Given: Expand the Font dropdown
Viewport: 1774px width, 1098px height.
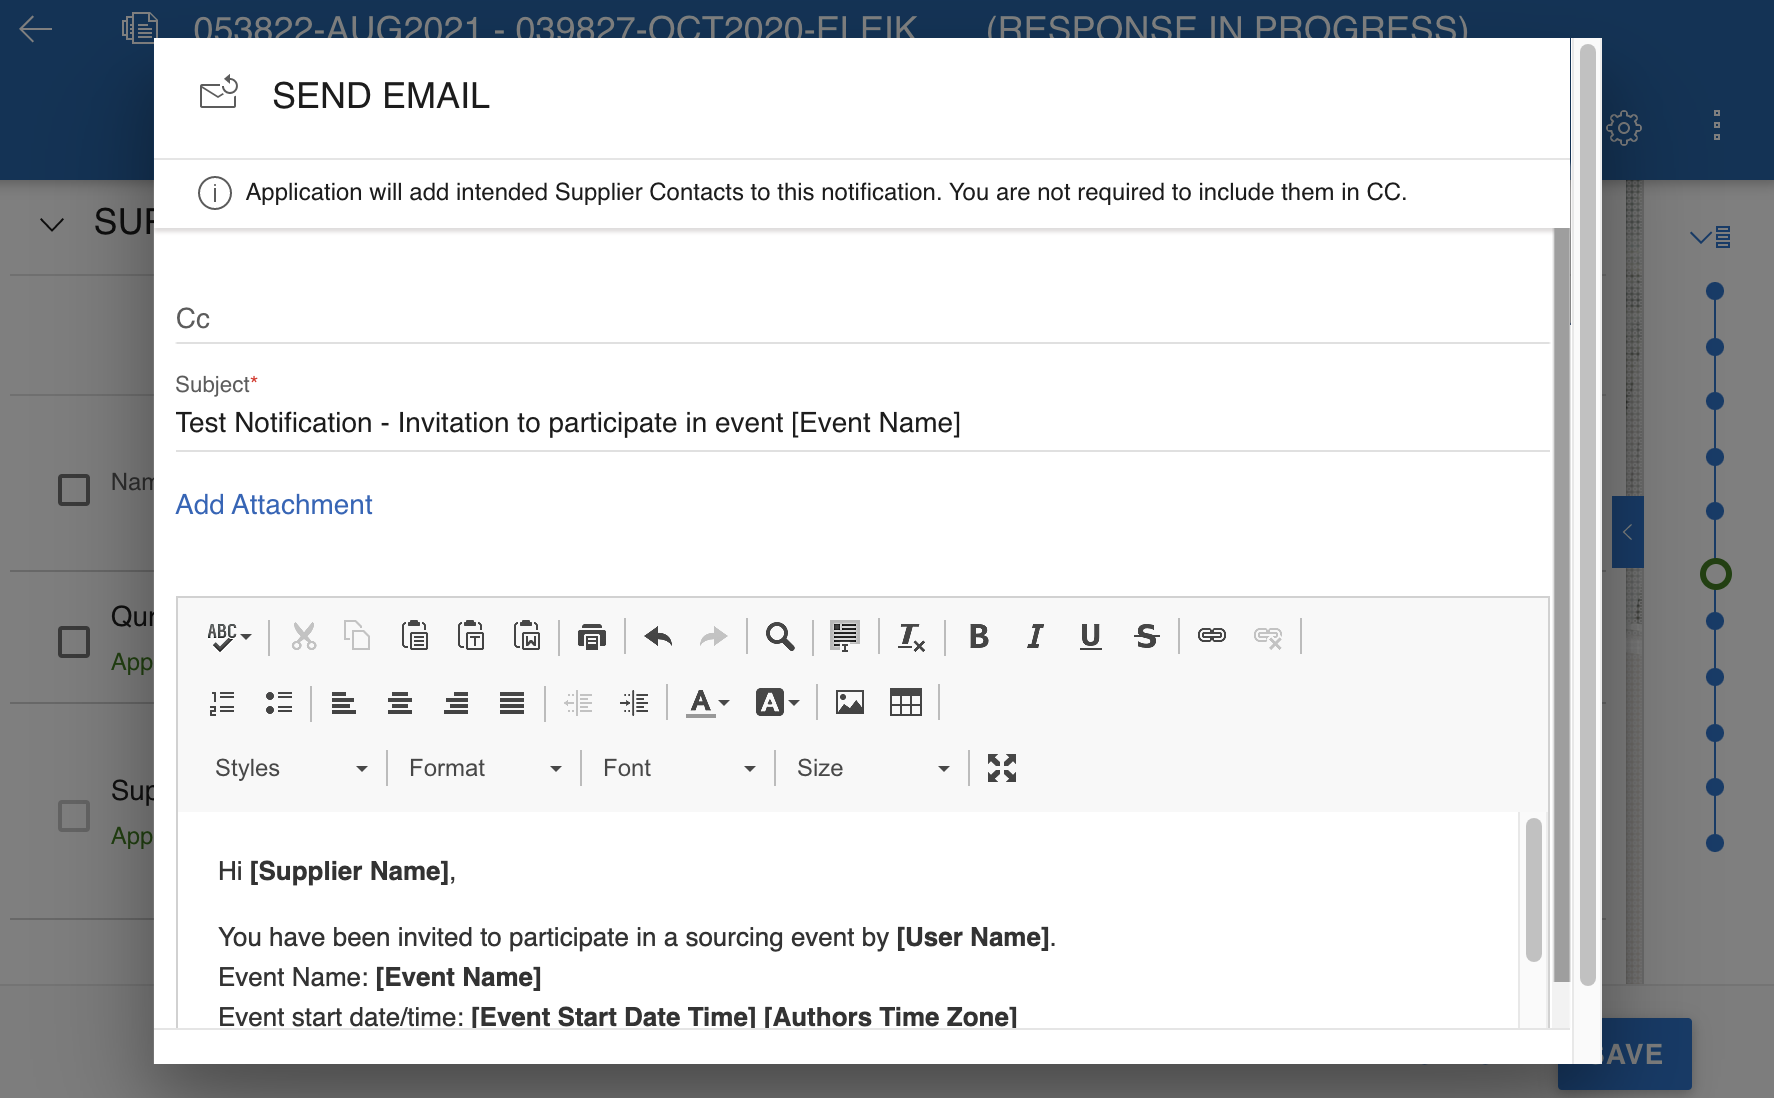Looking at the screenshot, I should tap(678, 768).
